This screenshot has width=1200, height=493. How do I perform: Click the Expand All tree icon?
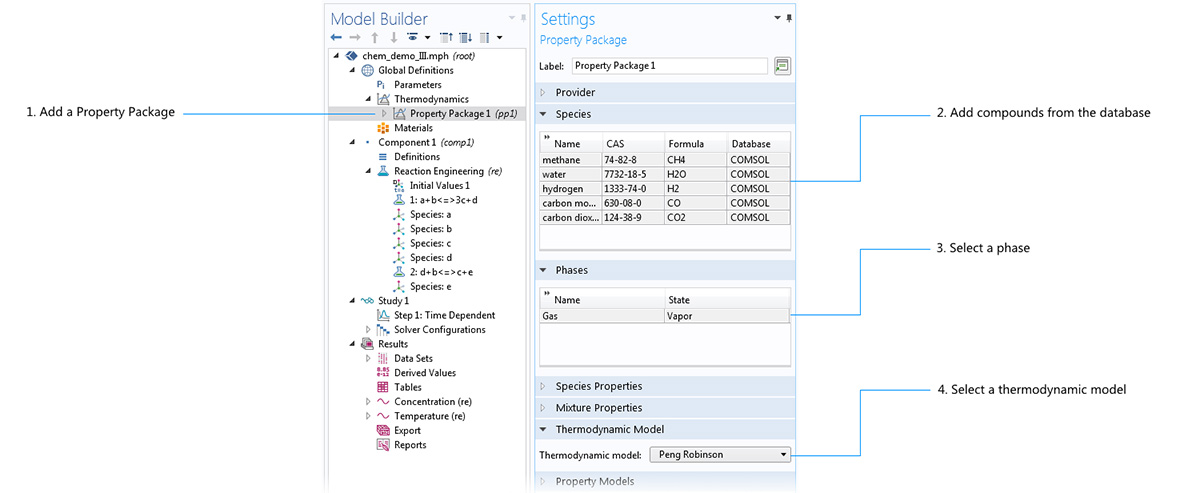tap(465, 38)
